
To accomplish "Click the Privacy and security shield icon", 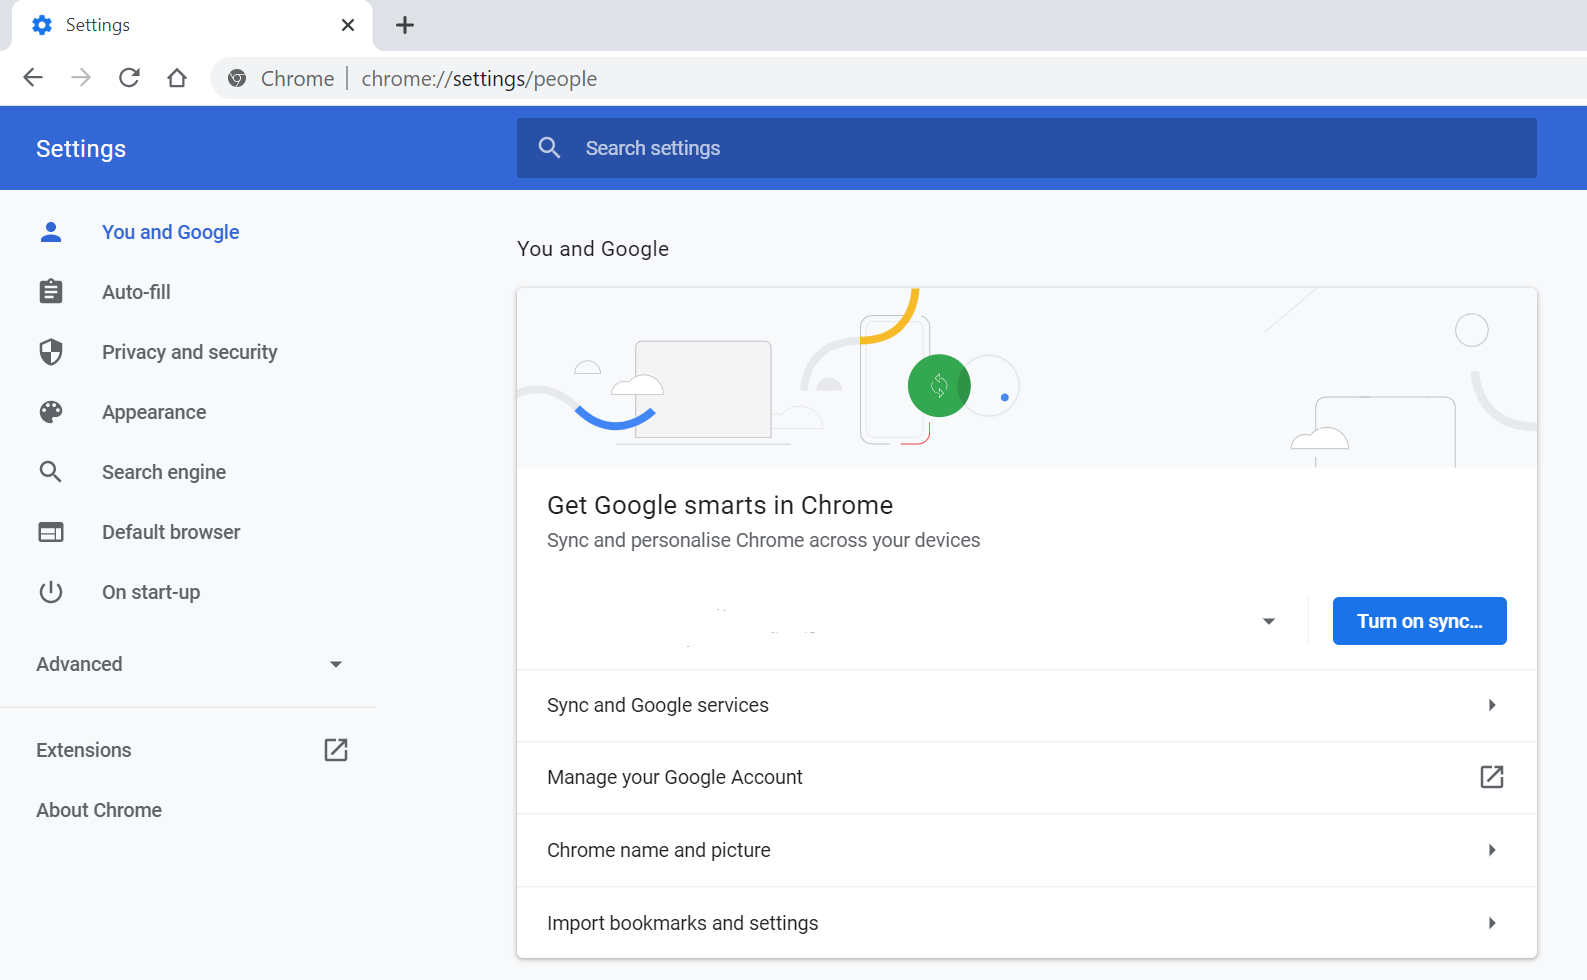I will click(51, 352).
